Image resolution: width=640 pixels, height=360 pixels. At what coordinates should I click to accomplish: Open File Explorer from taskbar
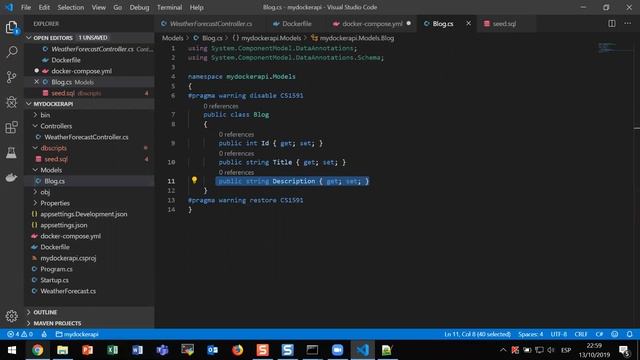pyautogui.click(x=62, y=350)
